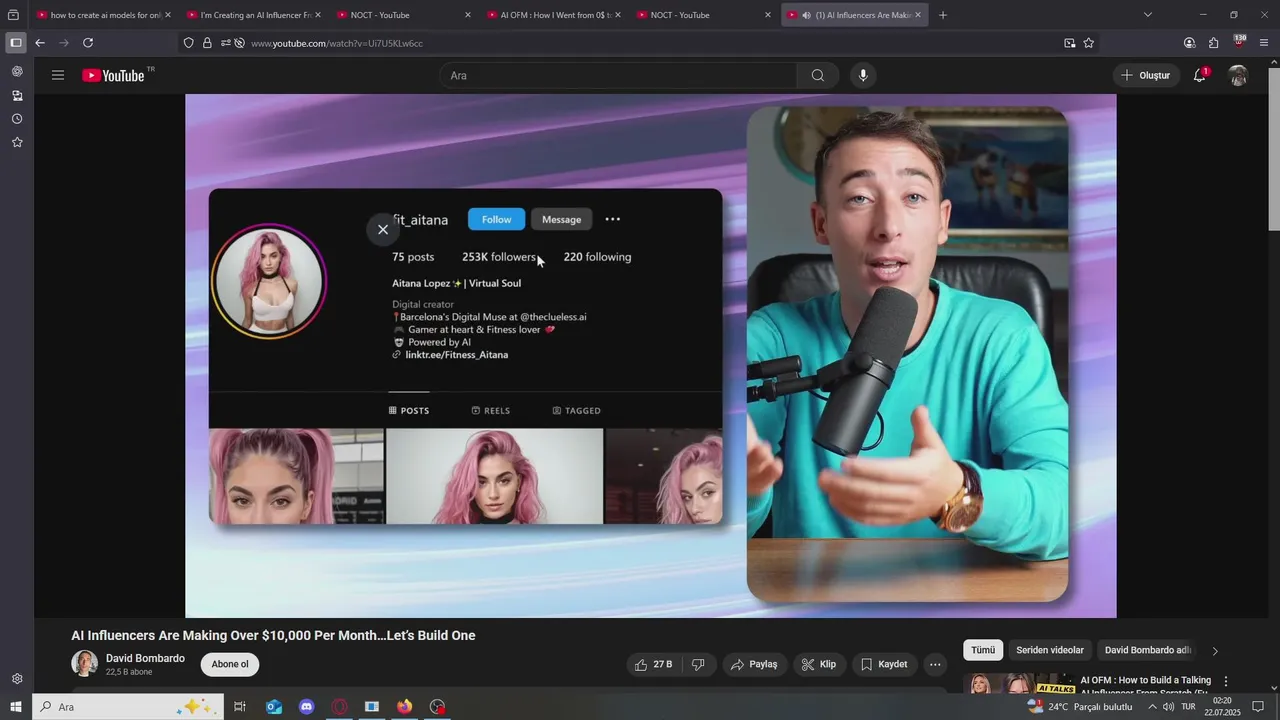
Task: Open Discord from the taskbar
Action: 307,707
